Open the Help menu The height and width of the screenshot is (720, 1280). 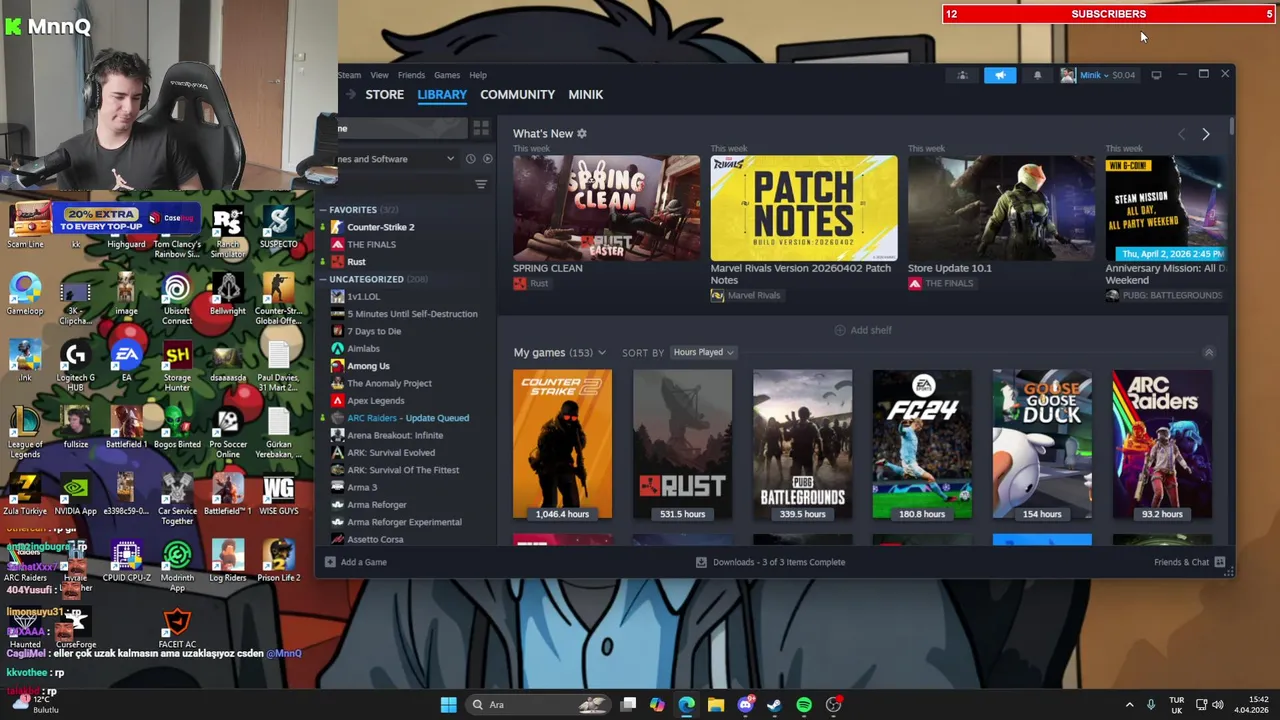pyautogui.click(x=478, y=75)
